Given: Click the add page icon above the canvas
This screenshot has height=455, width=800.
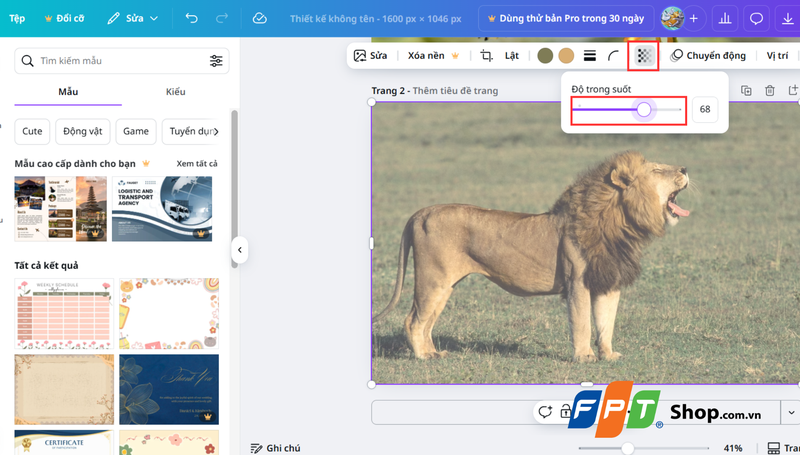Looking at the screenshot, I should coord(793,91).
